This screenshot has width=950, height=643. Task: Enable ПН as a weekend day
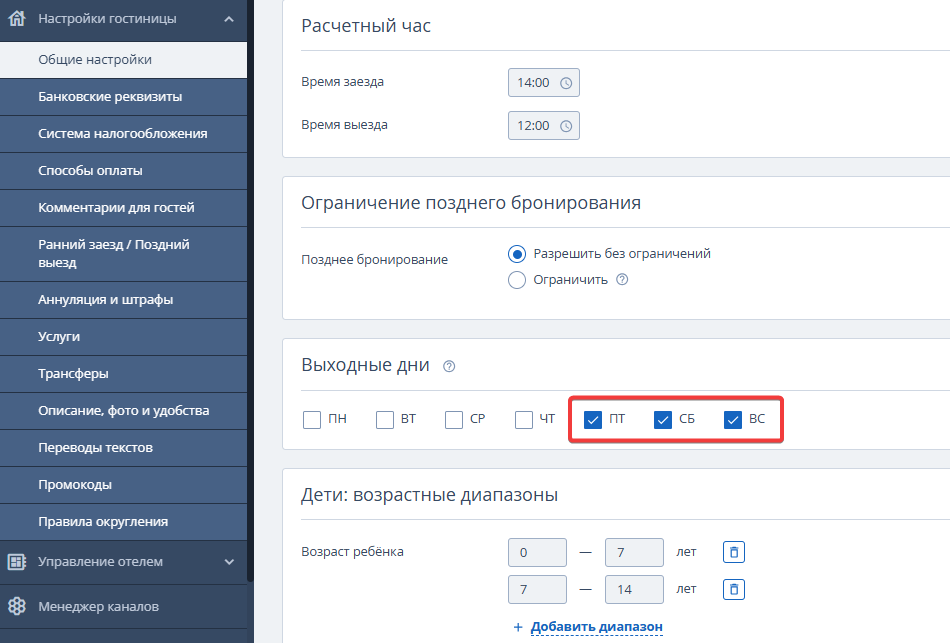point(312,420)
